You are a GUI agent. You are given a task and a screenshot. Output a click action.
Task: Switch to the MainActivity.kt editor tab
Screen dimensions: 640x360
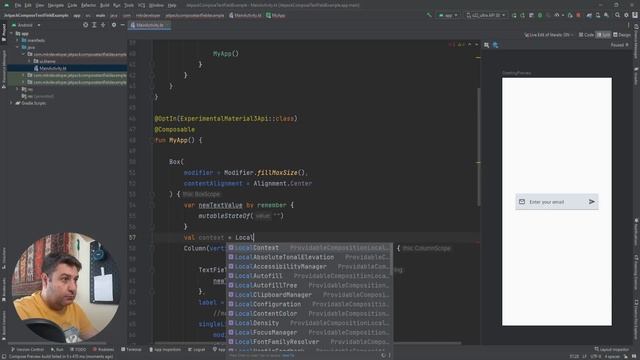pos(149,25)
